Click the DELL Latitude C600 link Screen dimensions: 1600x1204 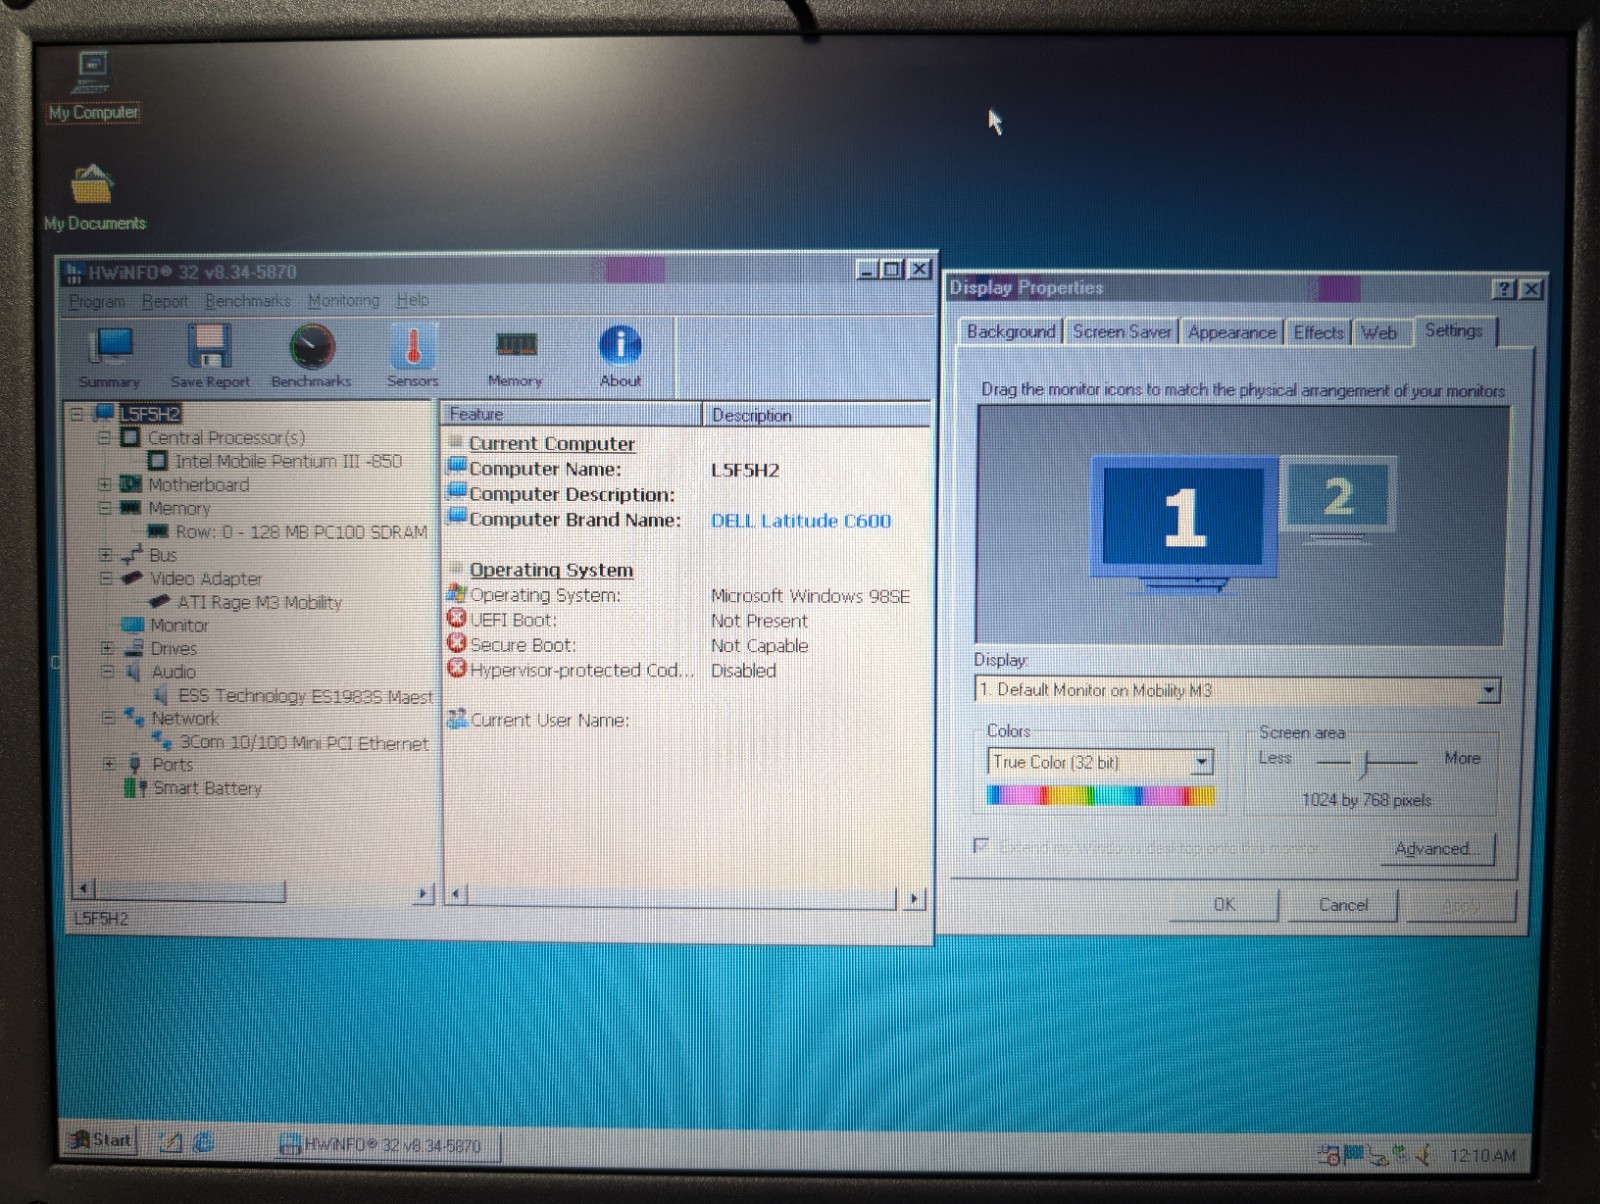pos(801,521)
